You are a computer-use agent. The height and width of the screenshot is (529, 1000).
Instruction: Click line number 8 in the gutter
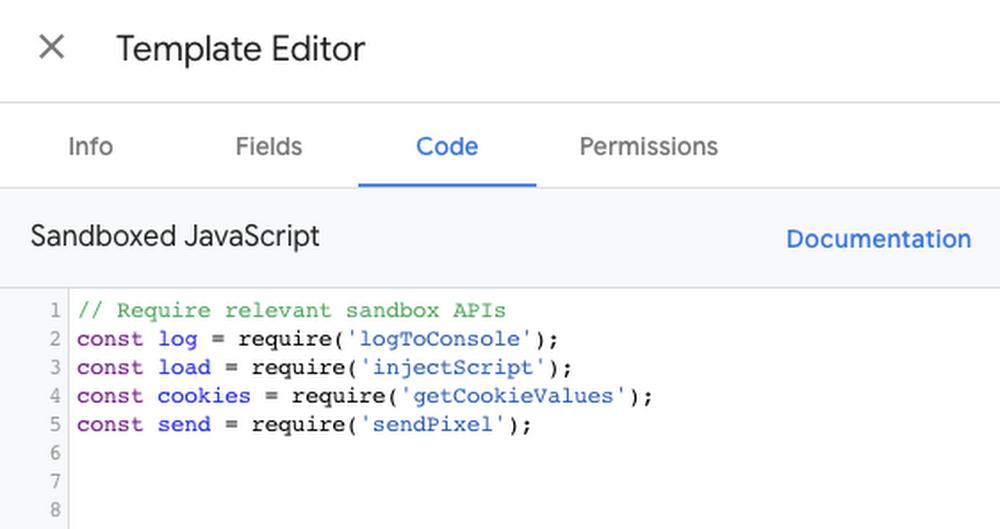pyautogui.click(x=55, y=510)
